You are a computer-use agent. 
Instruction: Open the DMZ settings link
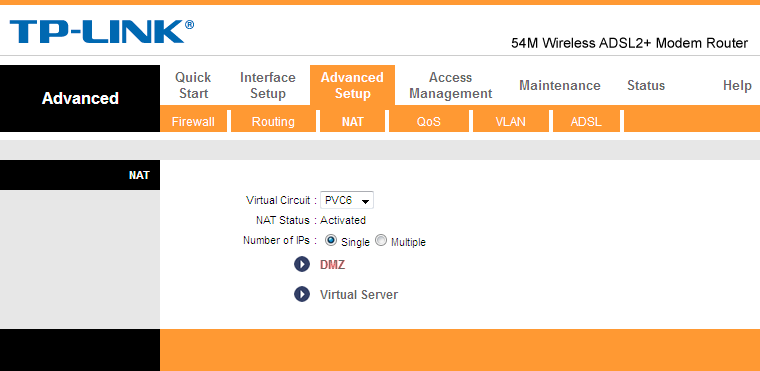click(x=332, y=265)
